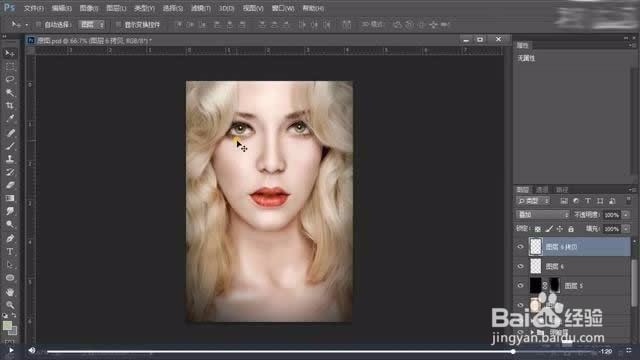640x360 pixels.
Task: Select the Lasso tool
Action: (x=10, y=79)
